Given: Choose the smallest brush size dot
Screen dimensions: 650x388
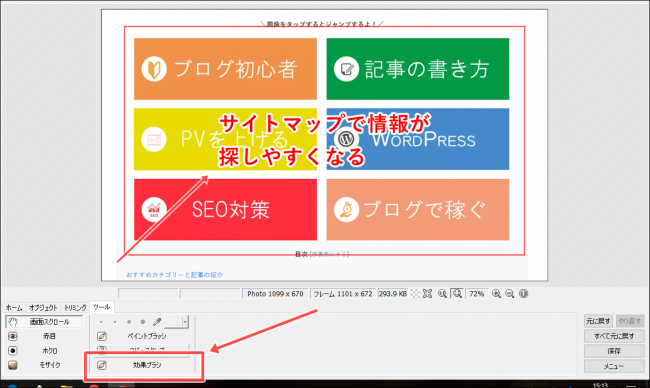Looking at the screenshot, I should tap(101, 322).
